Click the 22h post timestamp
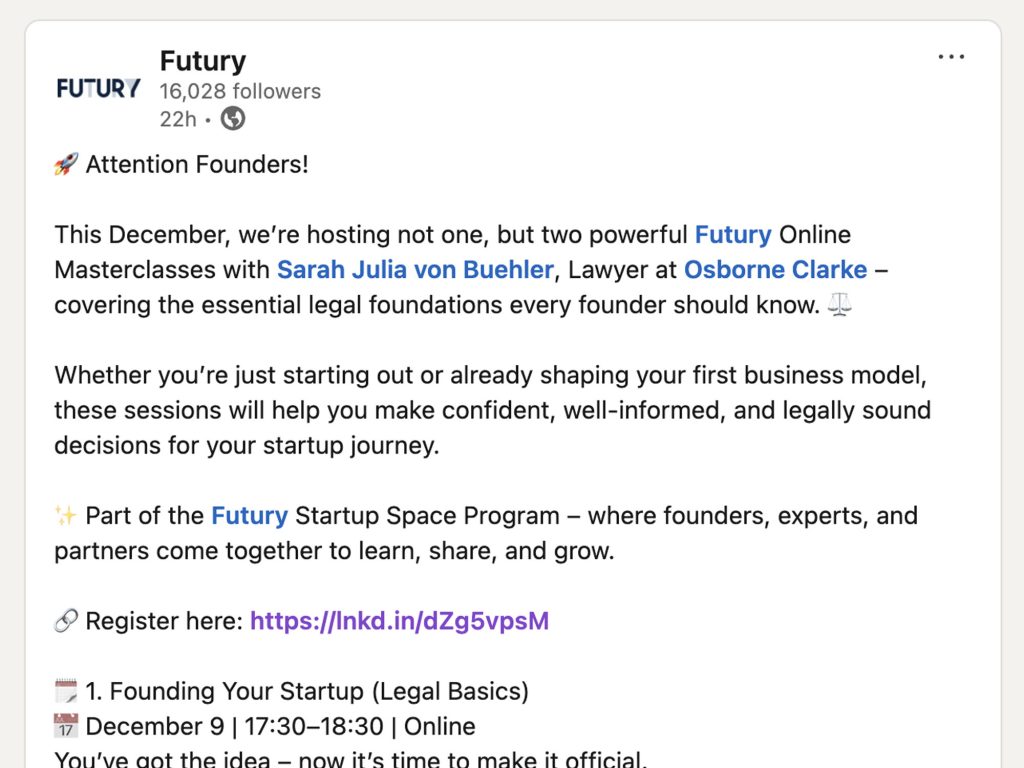The width and height of the screenshot is (1024, 768). tap(176, 119)
